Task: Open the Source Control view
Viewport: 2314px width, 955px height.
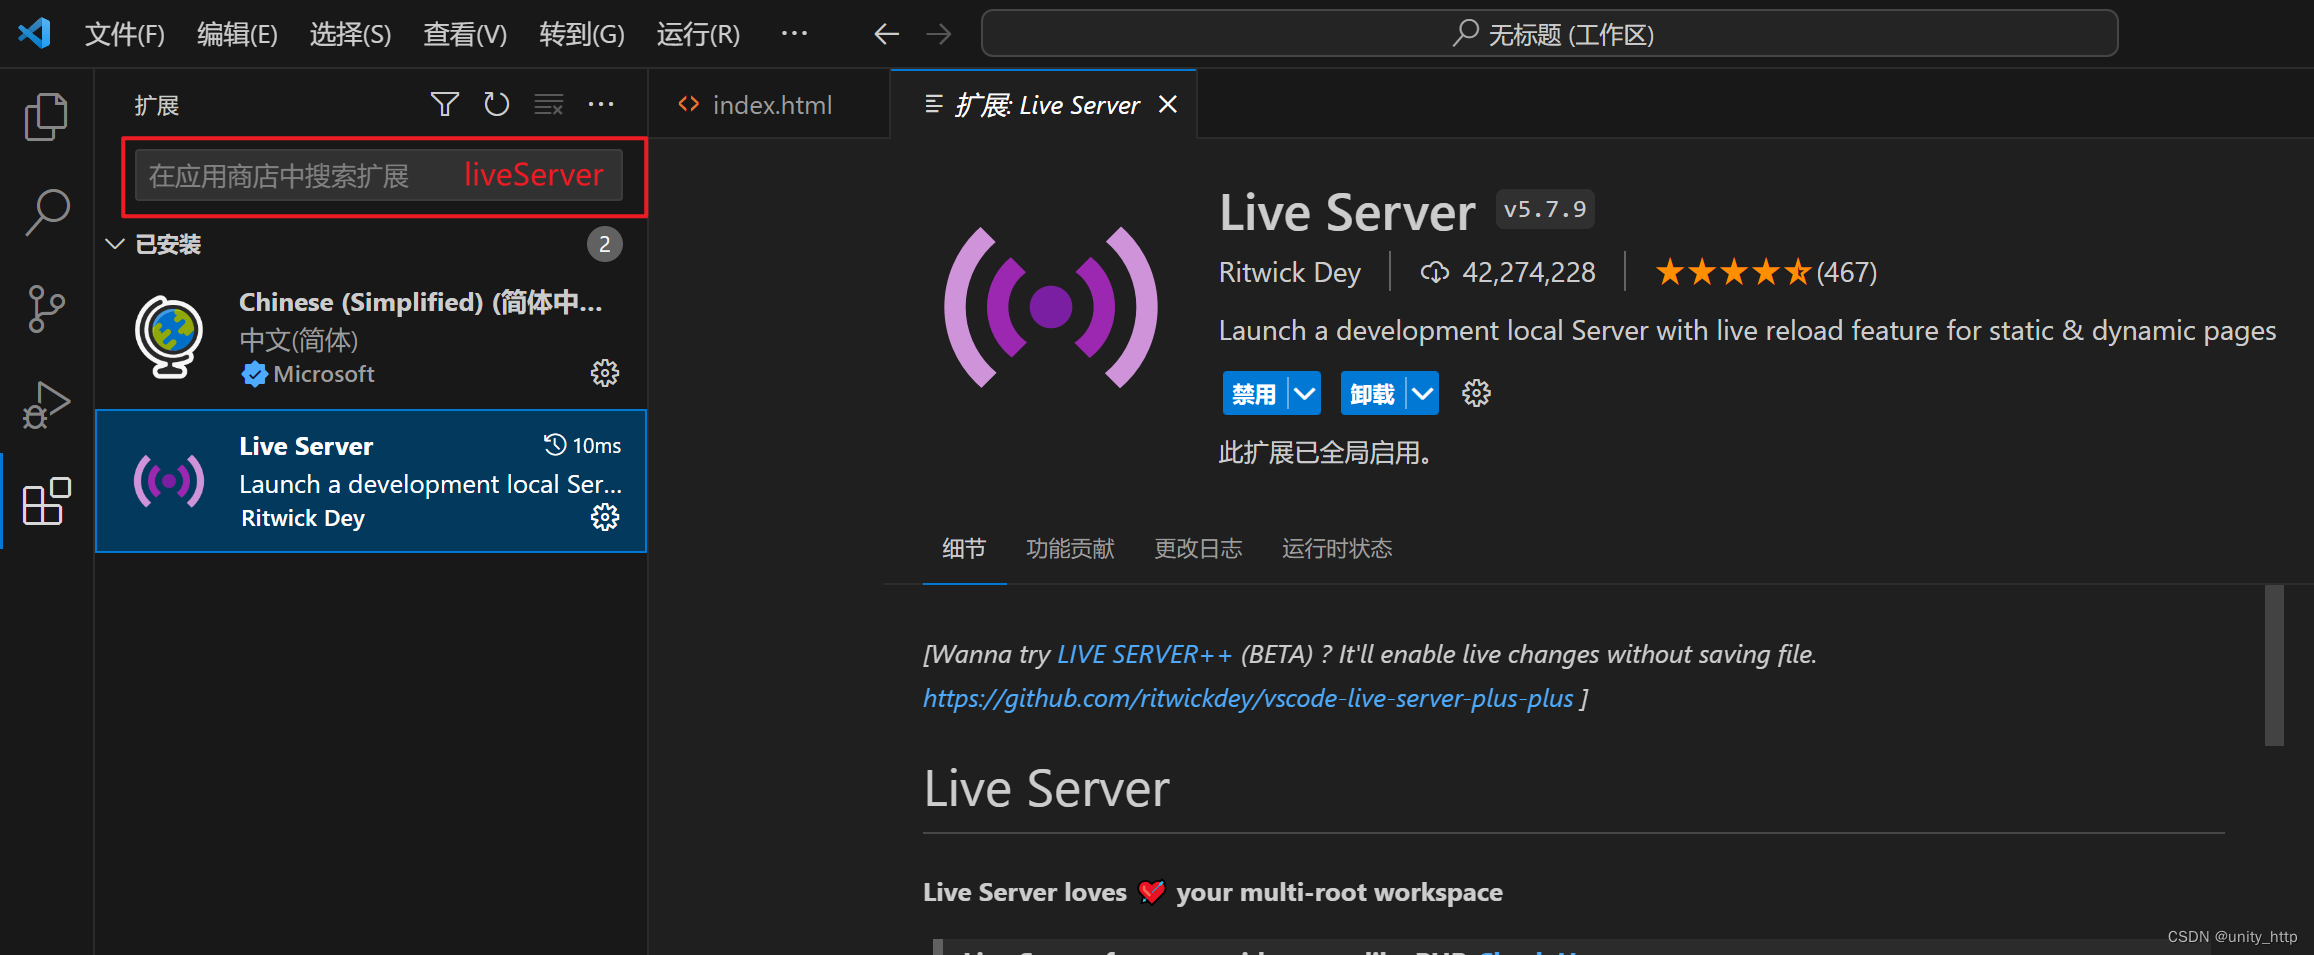Action: 46,309
